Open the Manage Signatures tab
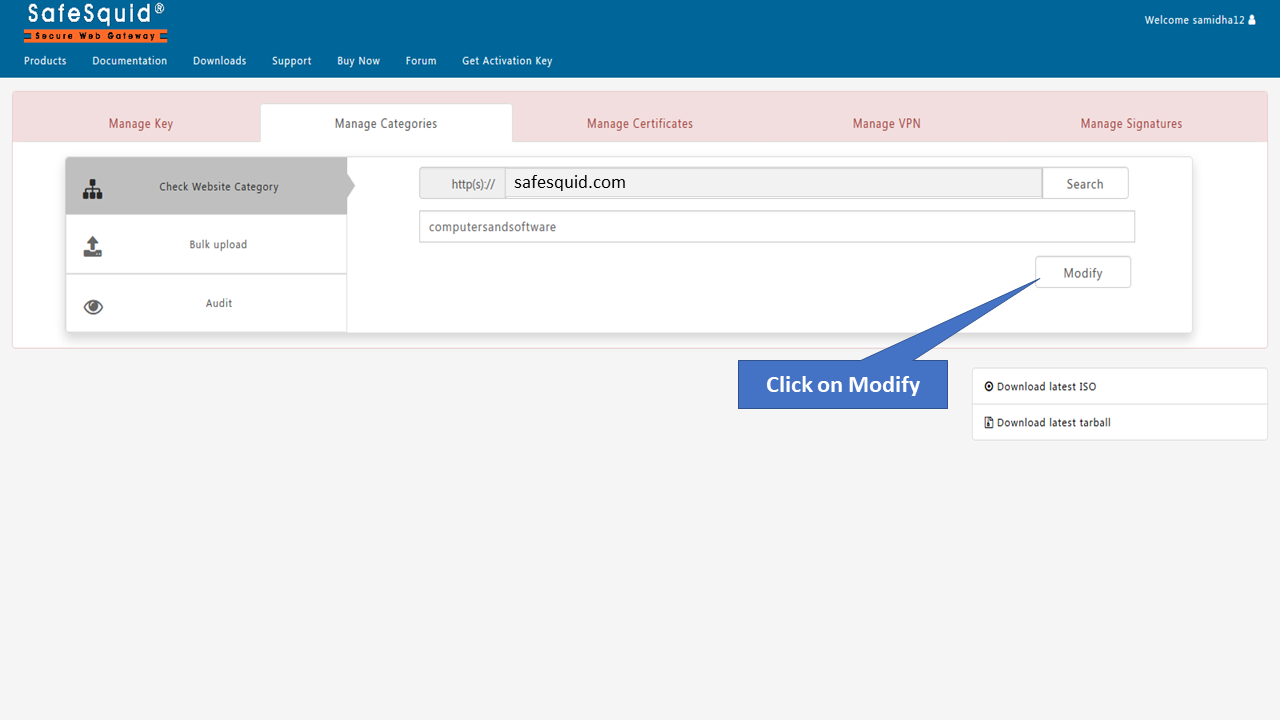1280x720 pixels. [1131, 124]
